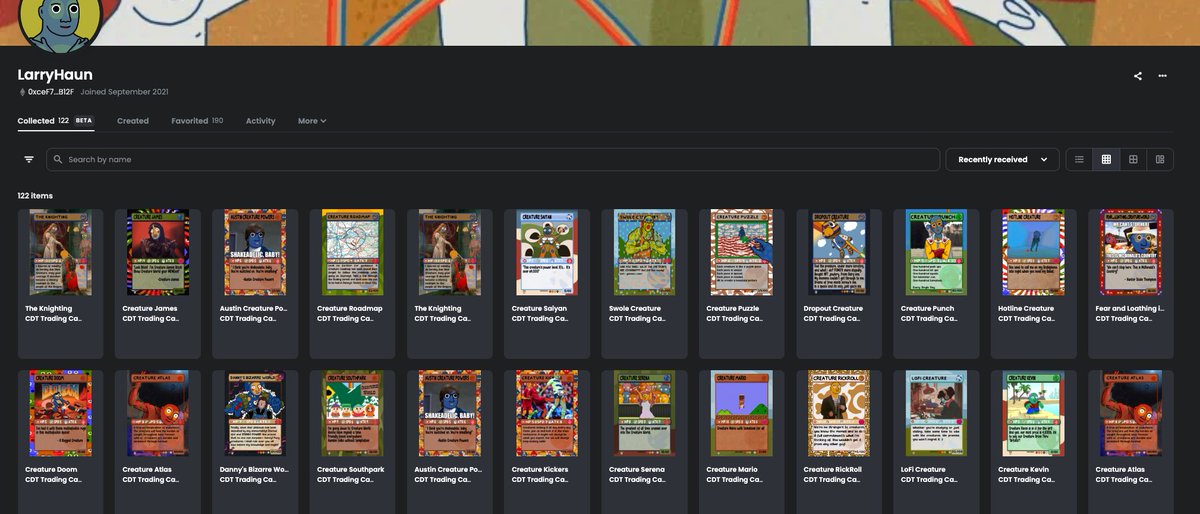Viewport: 1200px width, 514px height.
Task: Select the mosaic collage view layout
Action: point(1160,159)
